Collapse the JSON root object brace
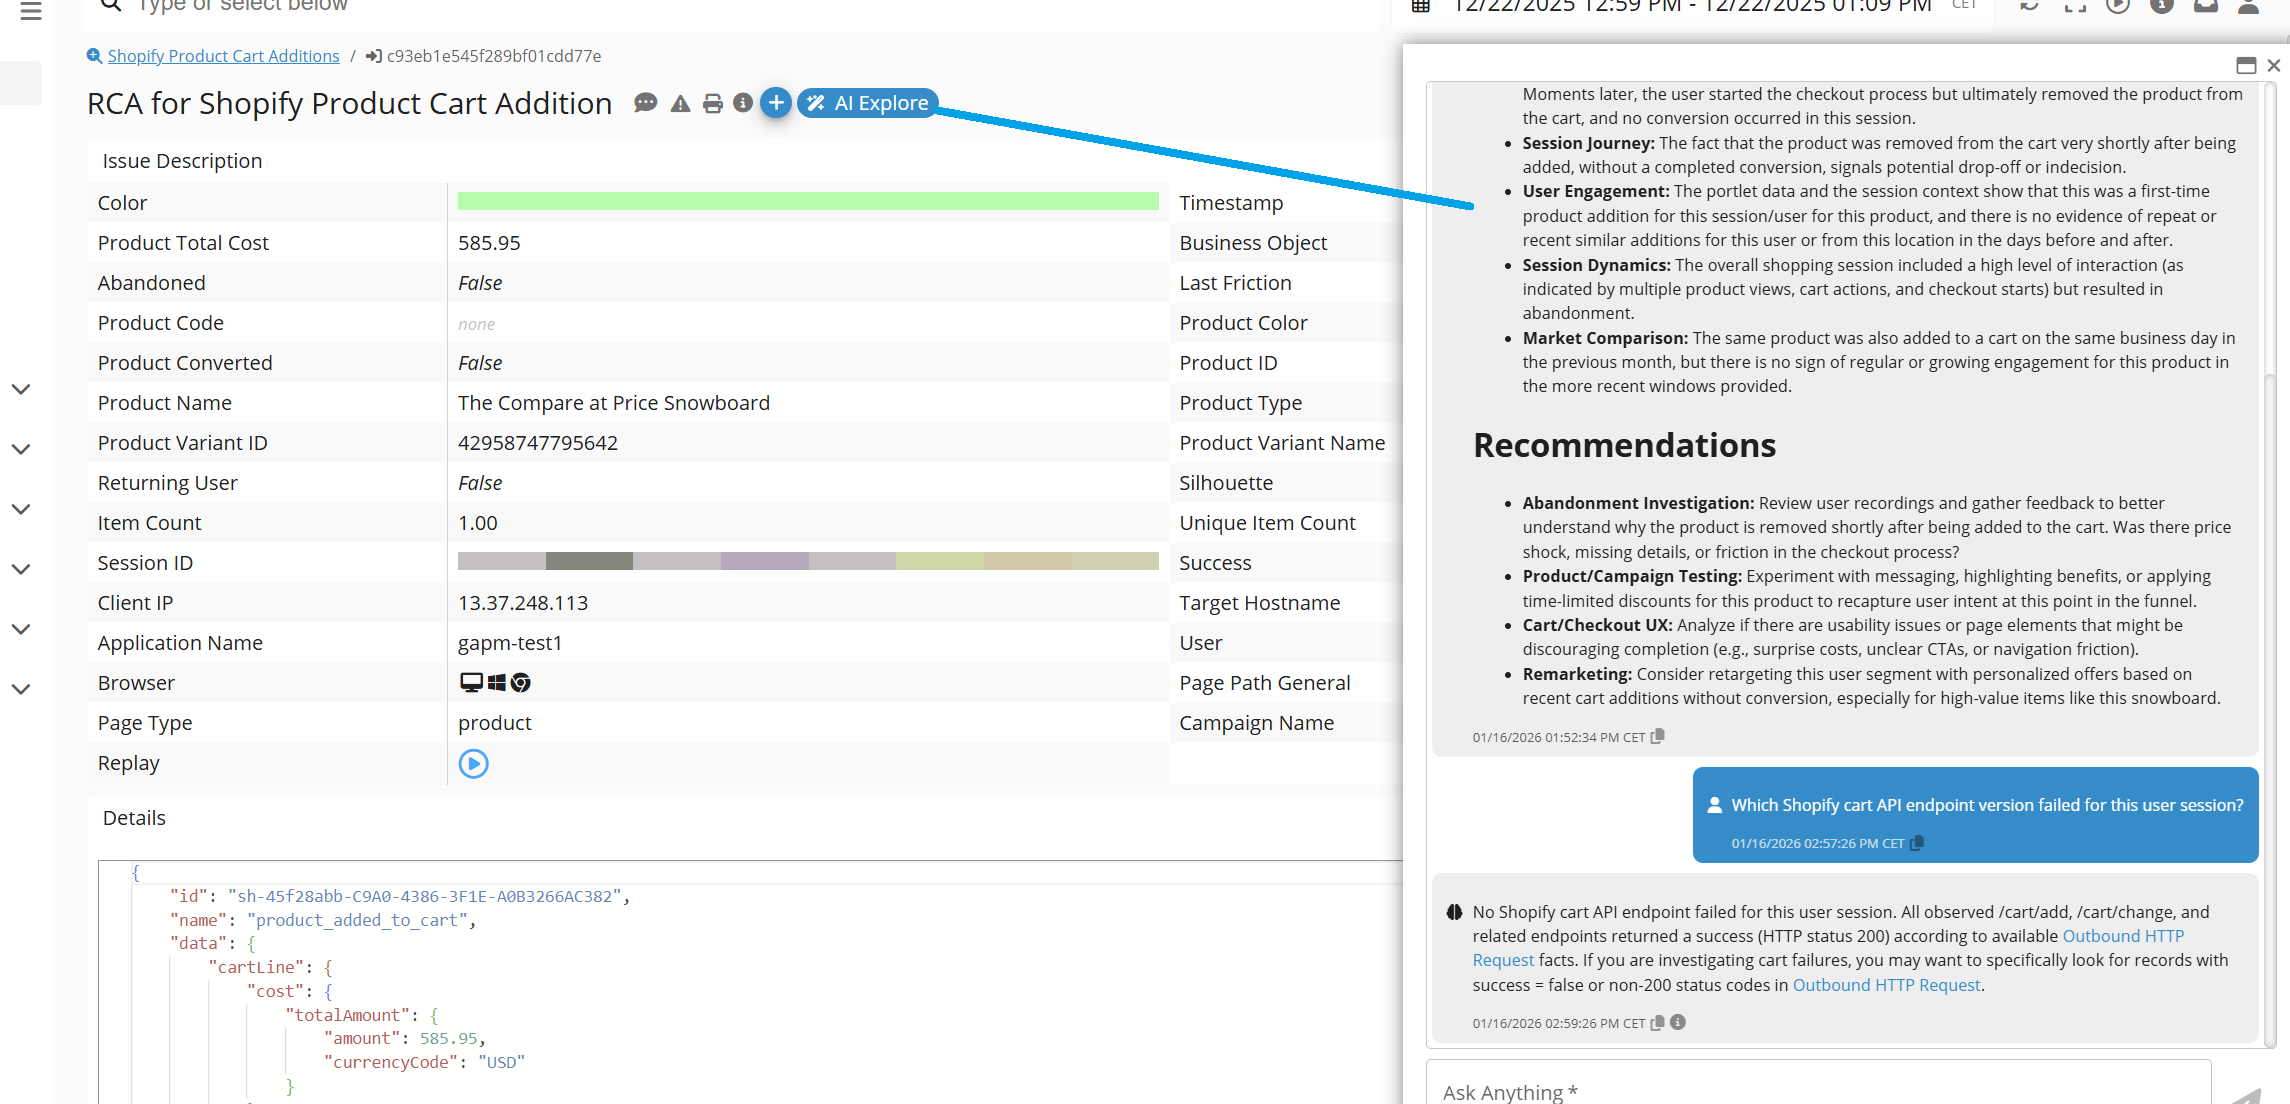This screenshot has height=1104, width=2290. coord(135,873)
